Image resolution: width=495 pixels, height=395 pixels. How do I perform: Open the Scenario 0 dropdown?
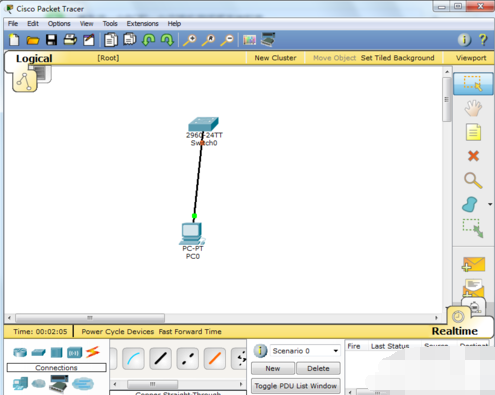point(305,351)
